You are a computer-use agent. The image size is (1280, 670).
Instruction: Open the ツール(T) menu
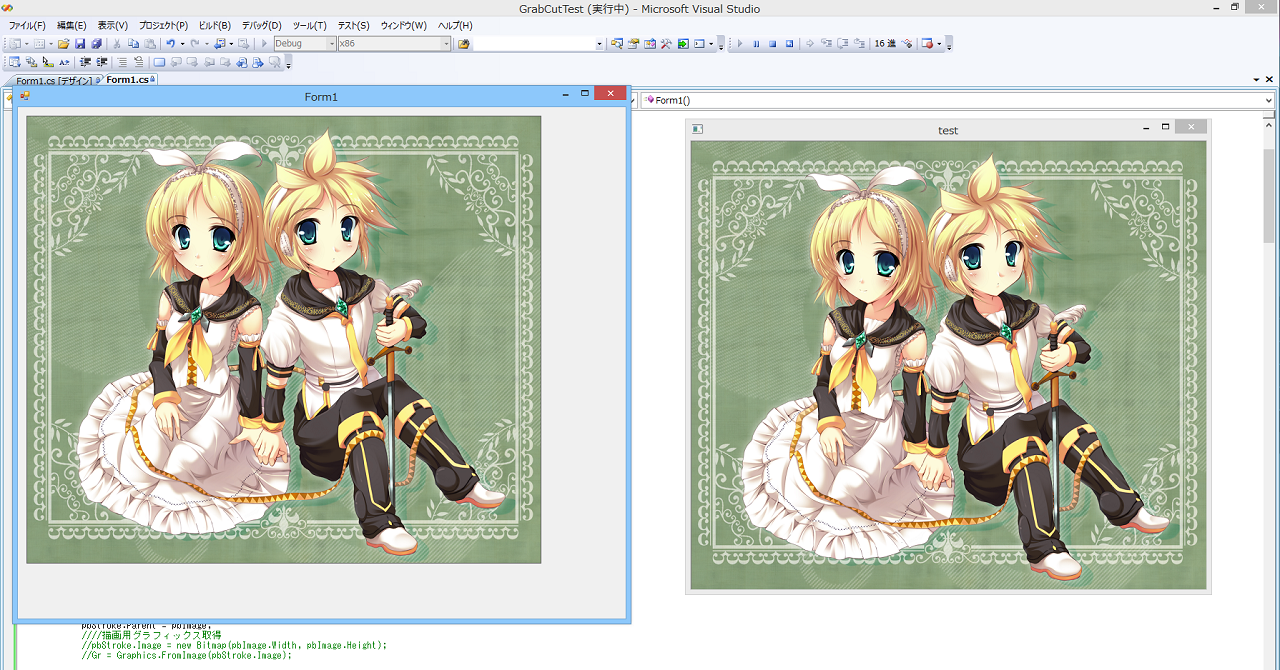pyautogui.click(x=309, y=25)
